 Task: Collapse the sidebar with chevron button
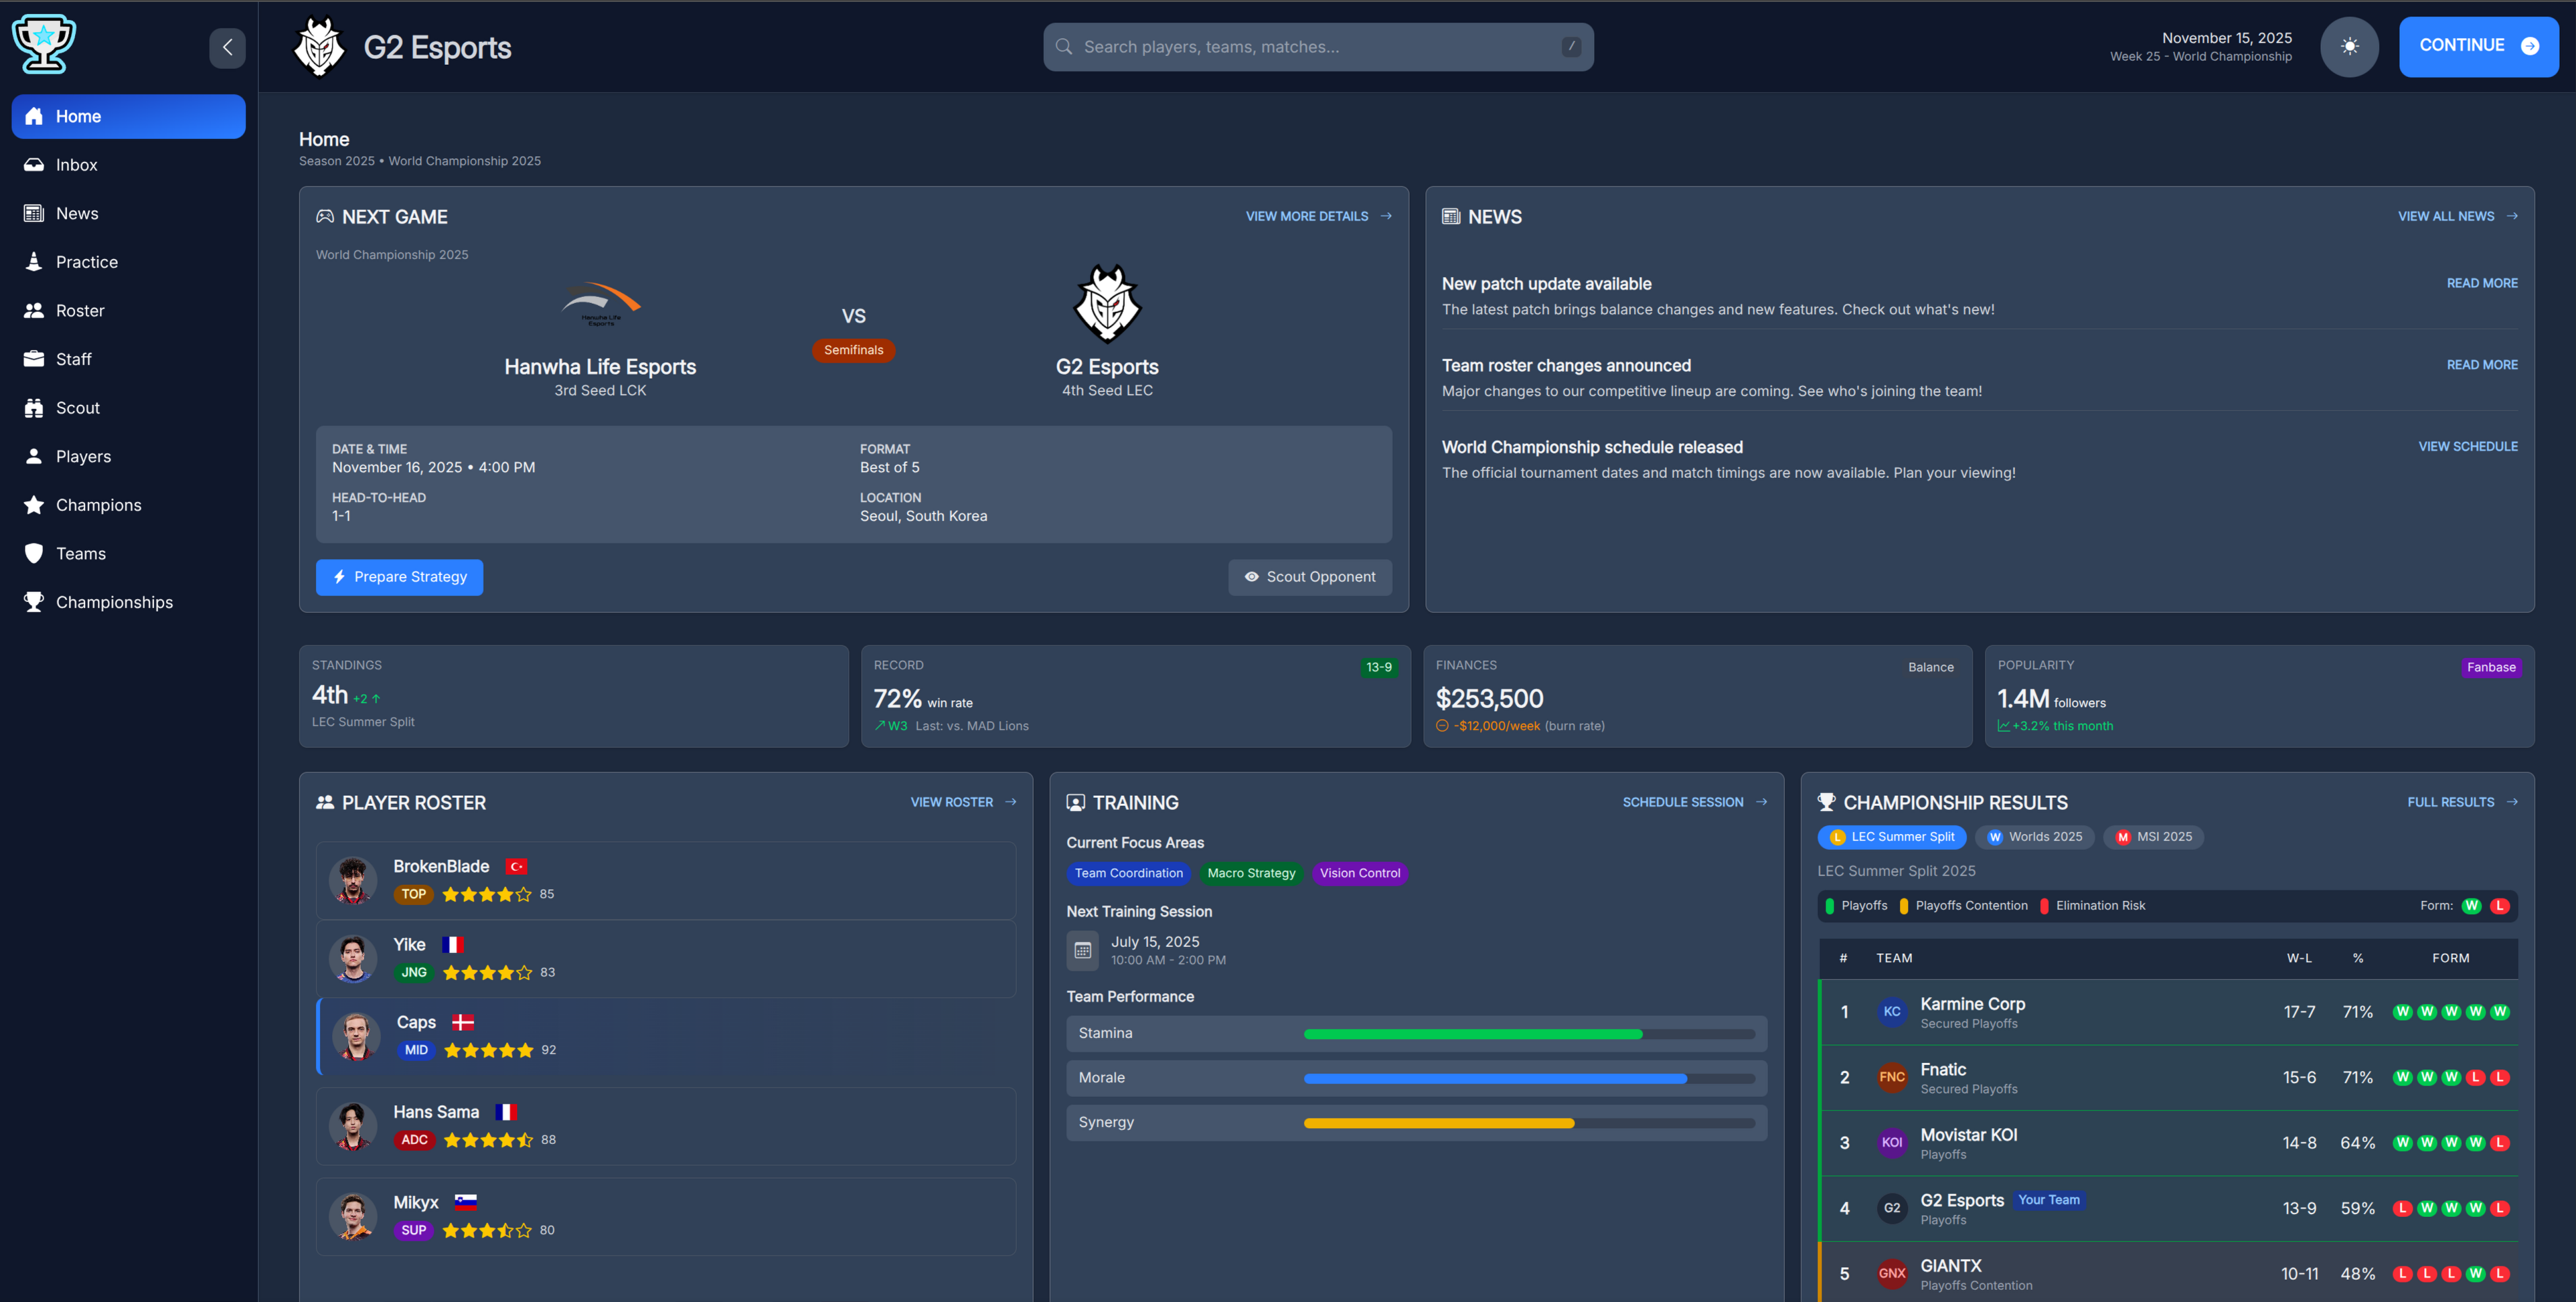[x=227, y=47]
